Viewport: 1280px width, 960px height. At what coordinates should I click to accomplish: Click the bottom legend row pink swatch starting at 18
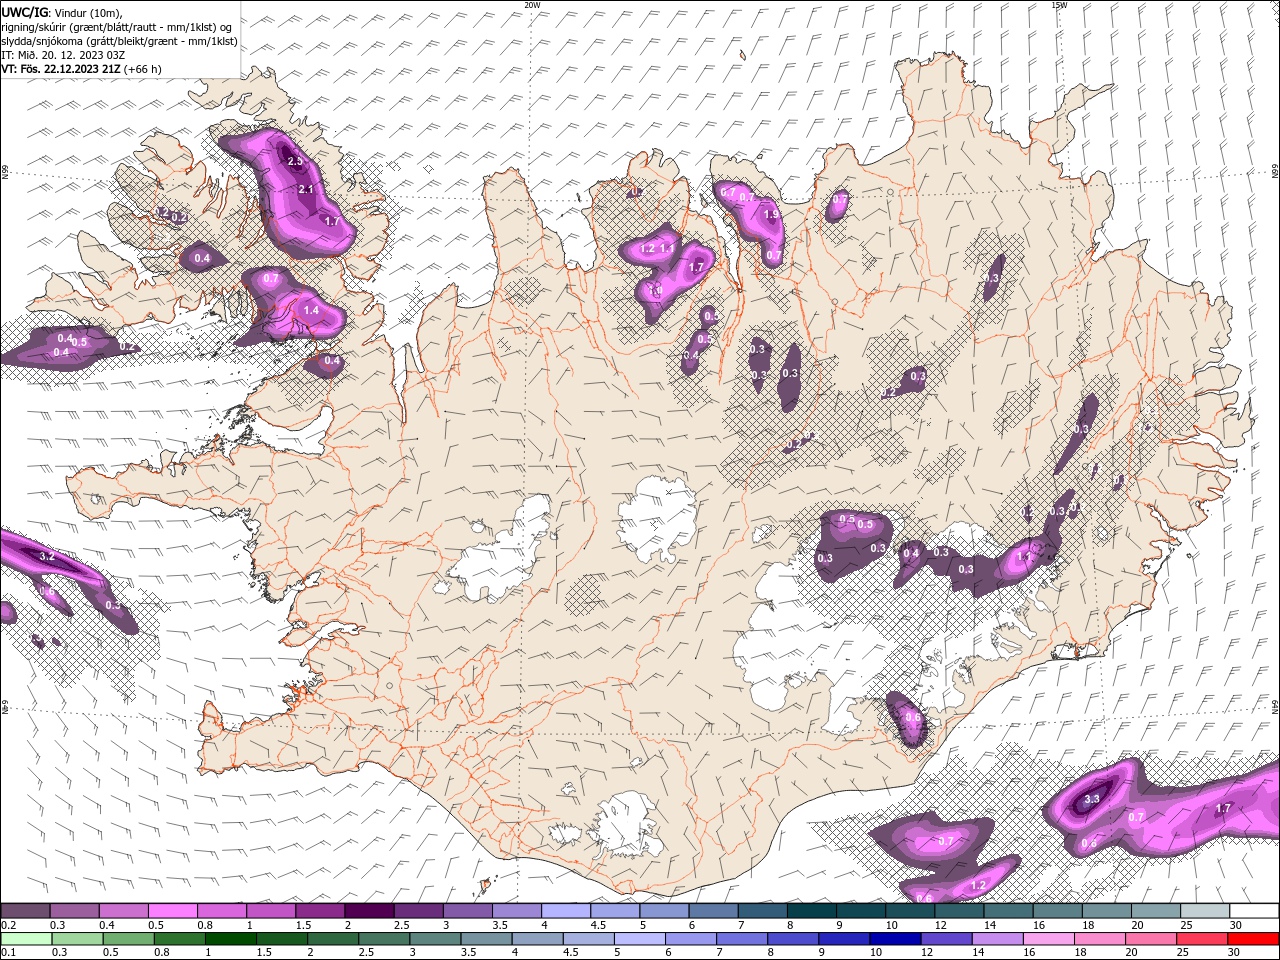click(1100, 938)
